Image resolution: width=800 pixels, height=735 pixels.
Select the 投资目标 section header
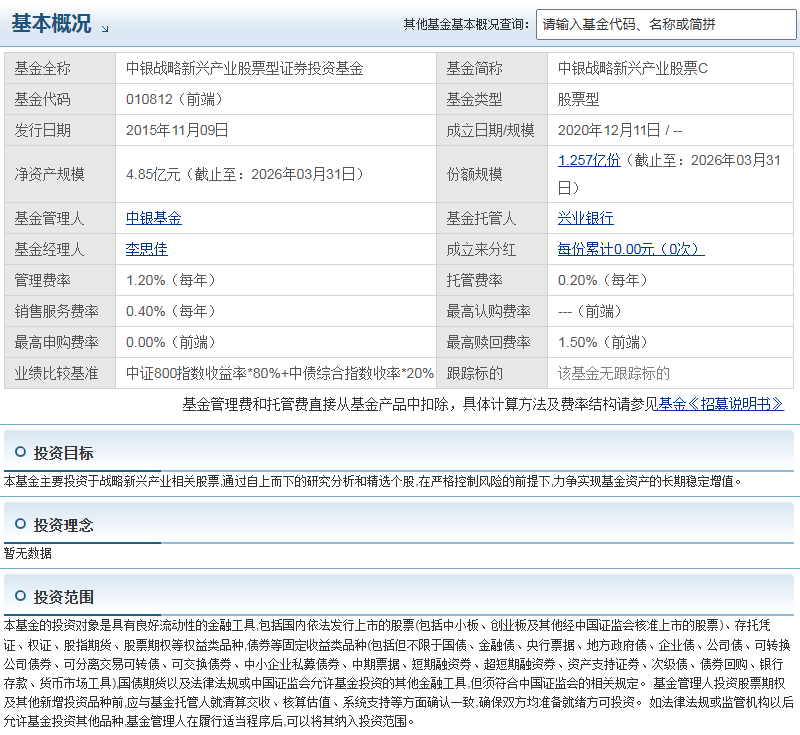tap(64, 453)
